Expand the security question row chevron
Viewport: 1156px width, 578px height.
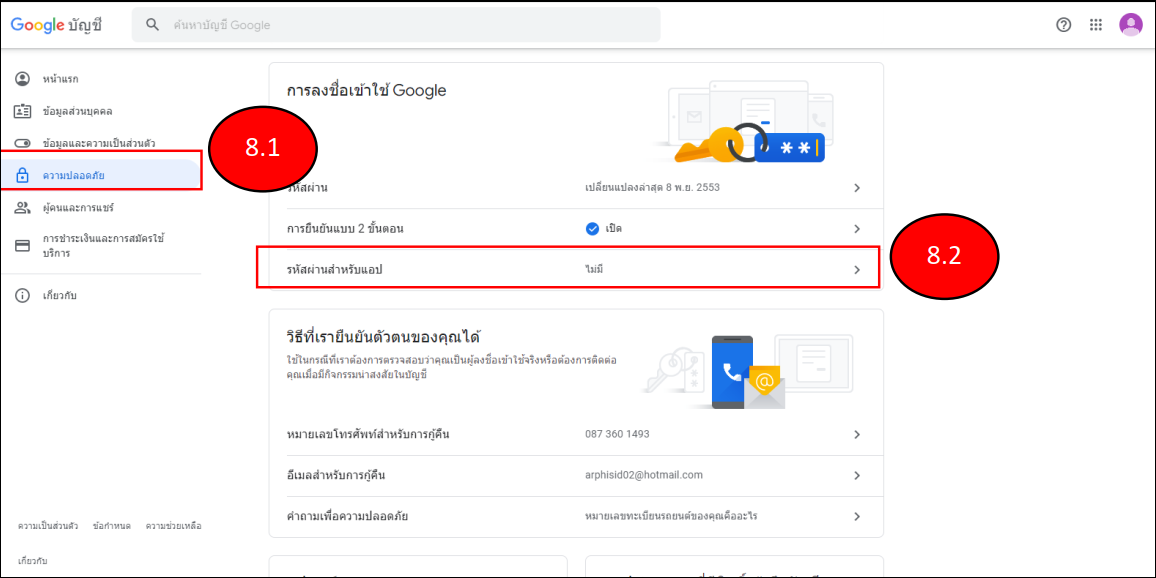(x=857, y=516)
